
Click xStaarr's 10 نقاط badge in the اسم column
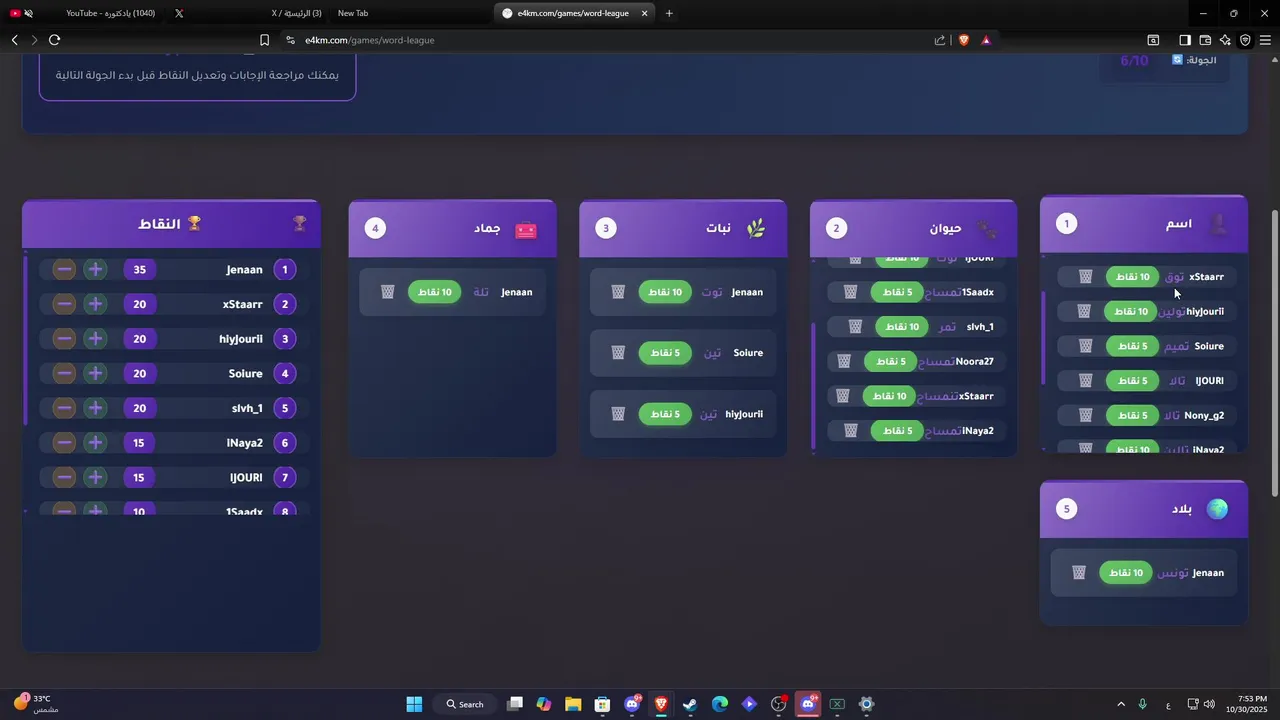tap(1132, 277)
